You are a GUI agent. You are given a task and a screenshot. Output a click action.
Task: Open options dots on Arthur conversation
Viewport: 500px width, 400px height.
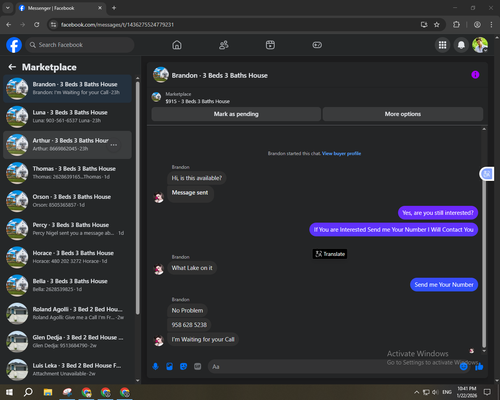tap(114, 145)
